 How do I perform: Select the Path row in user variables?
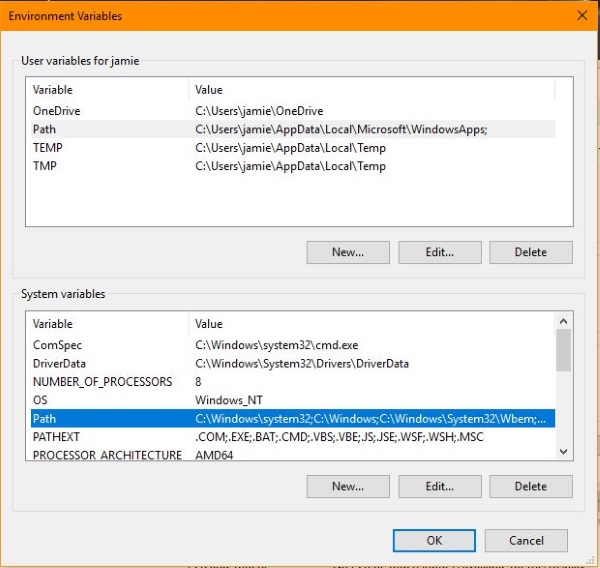(x=293, y=129)
